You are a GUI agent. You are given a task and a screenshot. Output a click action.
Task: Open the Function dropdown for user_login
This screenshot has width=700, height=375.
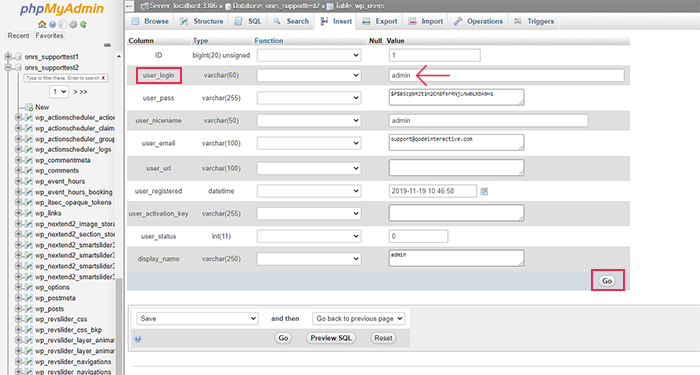coord(309,75)
